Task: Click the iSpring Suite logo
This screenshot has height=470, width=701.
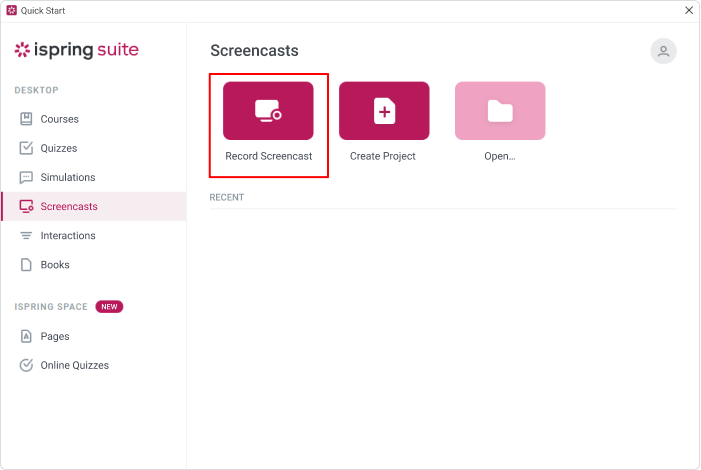Action: pos(76,50)
